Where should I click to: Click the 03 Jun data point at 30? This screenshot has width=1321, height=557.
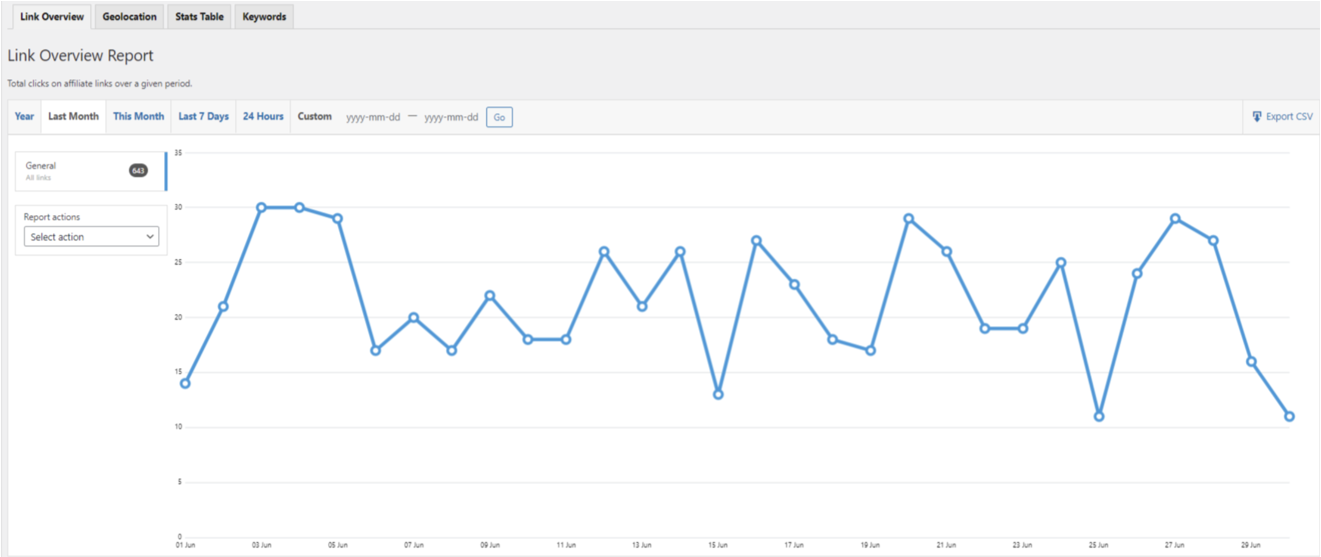tap(261, 207)
